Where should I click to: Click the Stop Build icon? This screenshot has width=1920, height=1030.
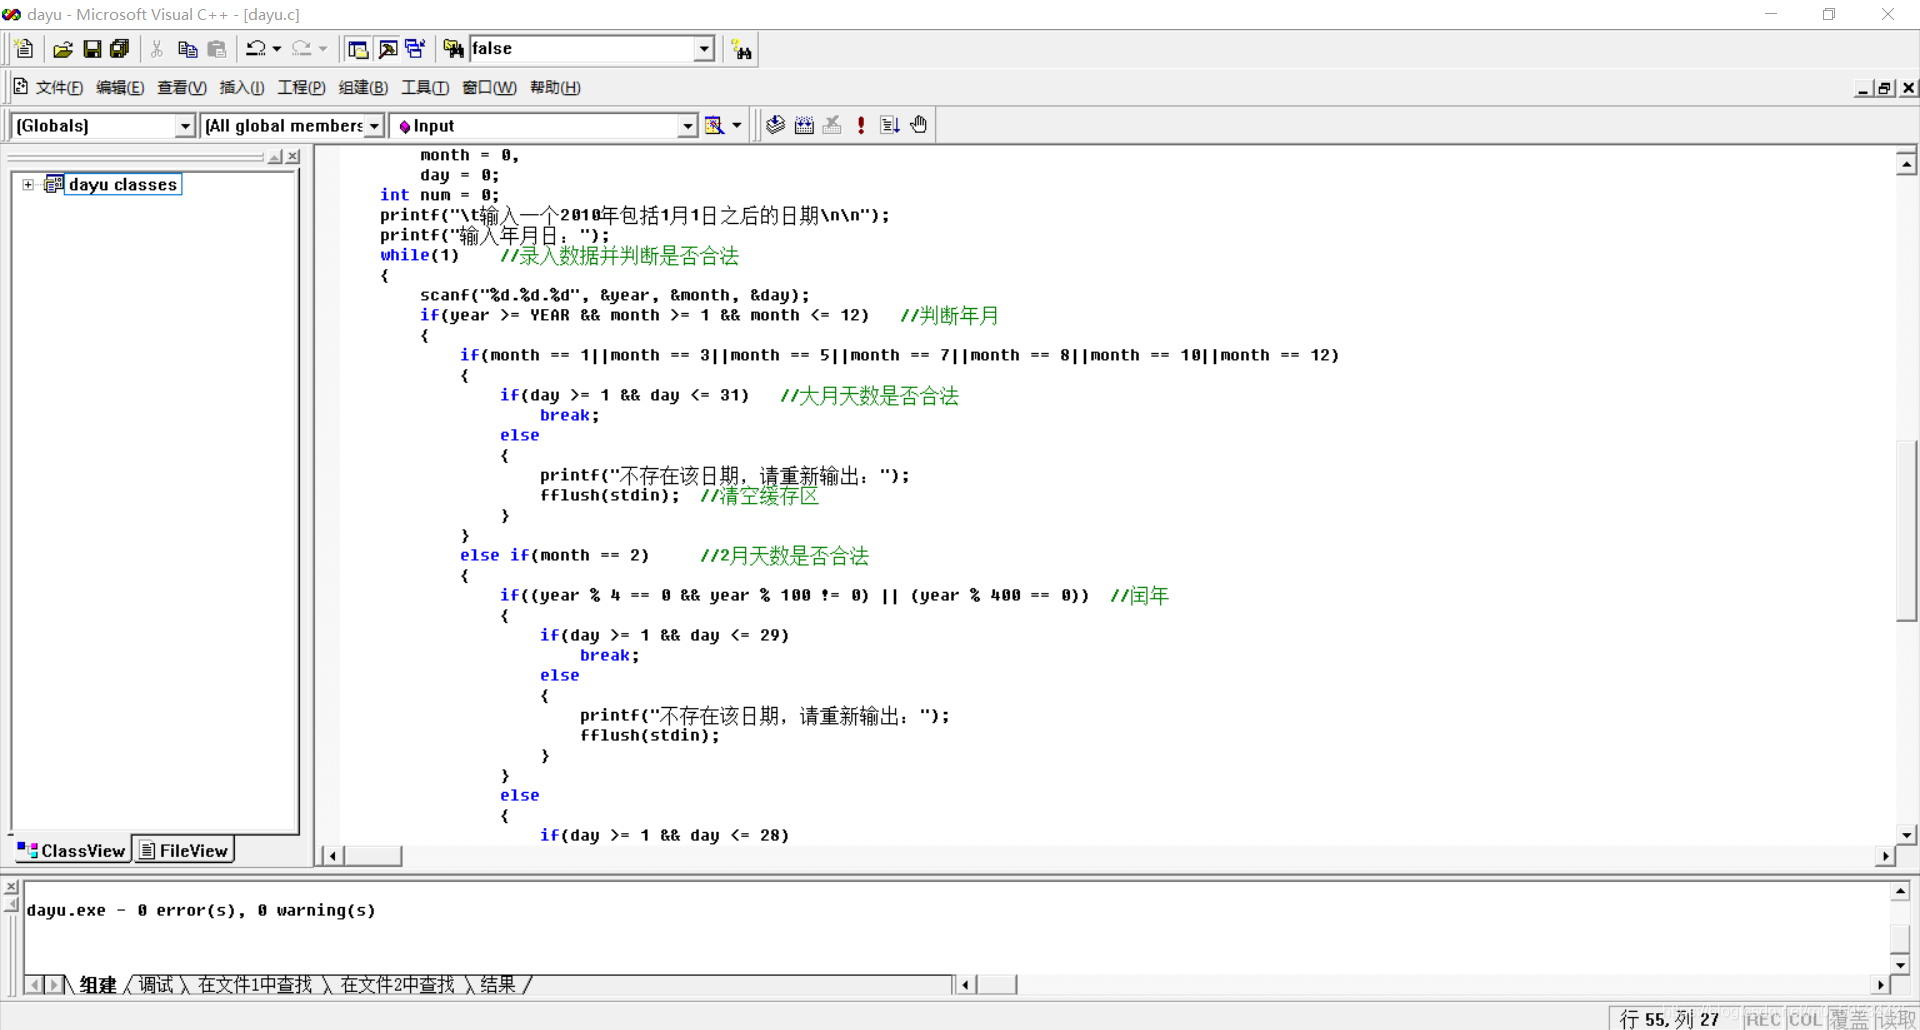(x=832, y=125)
